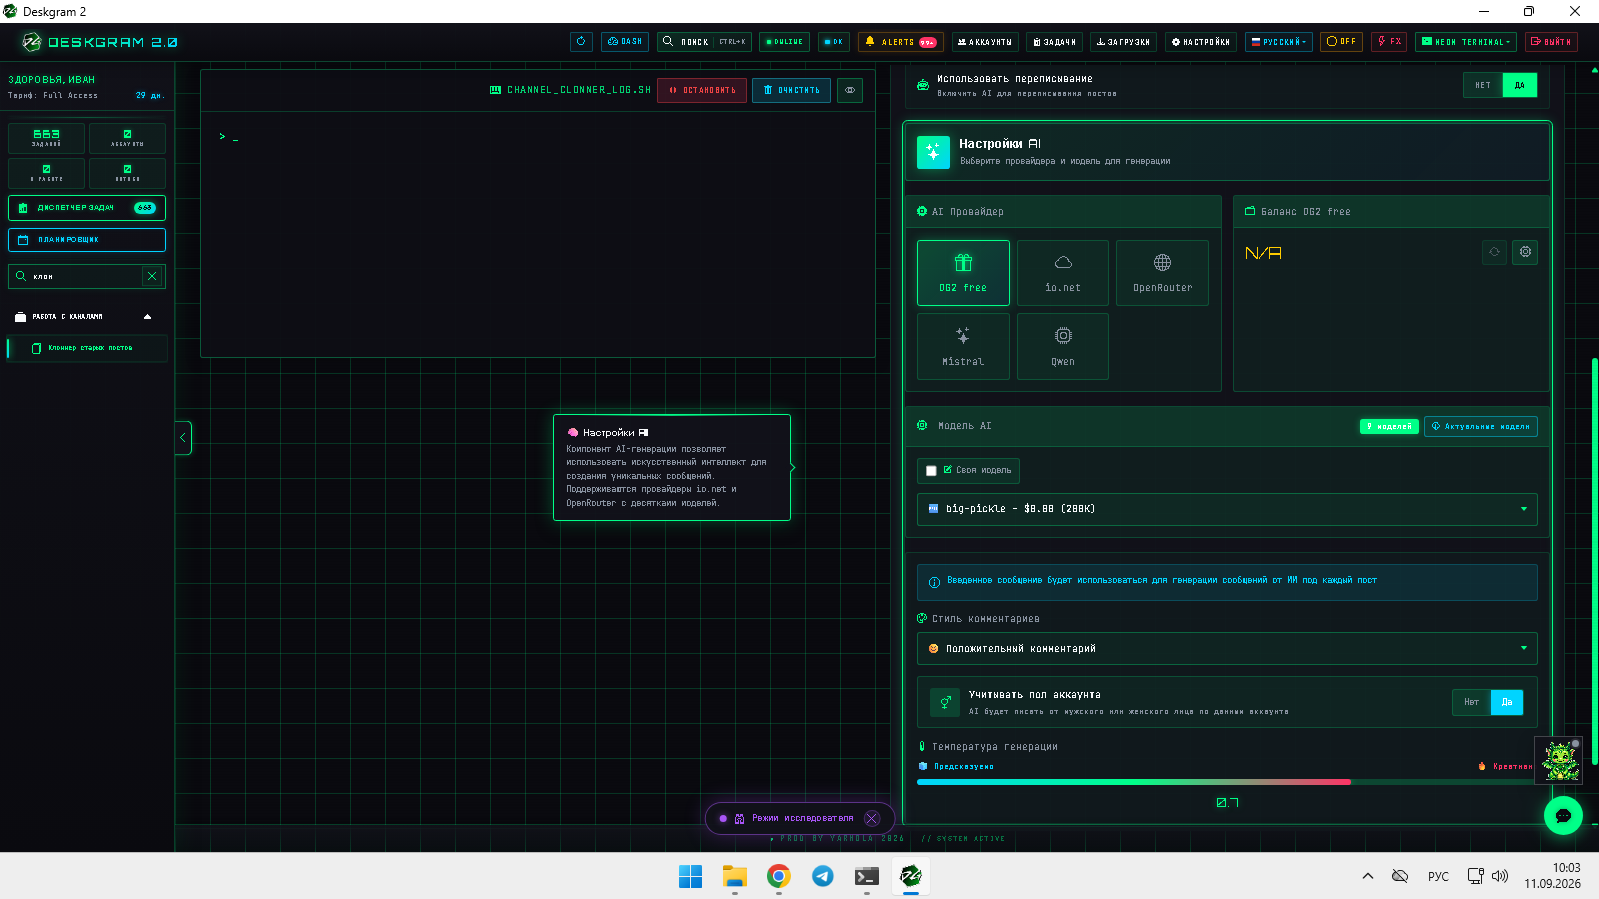Open the chat support bubble icon

(x=1563, y=816)
